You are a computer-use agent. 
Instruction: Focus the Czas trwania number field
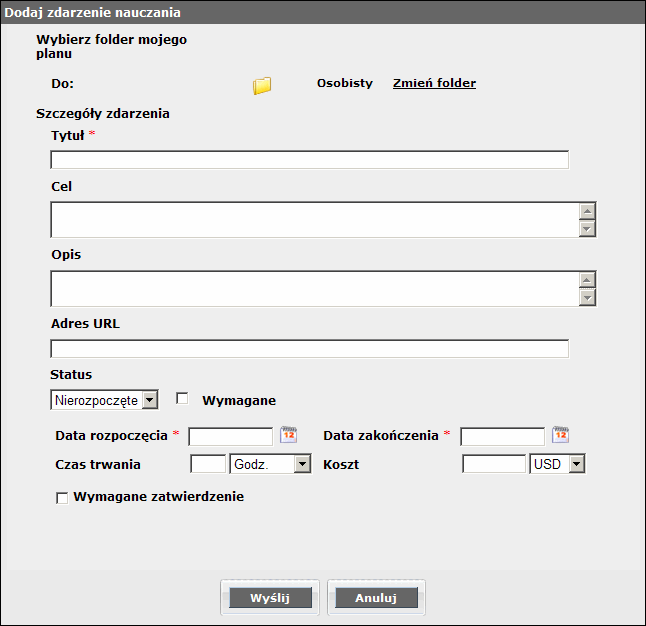tap(208, 464)
